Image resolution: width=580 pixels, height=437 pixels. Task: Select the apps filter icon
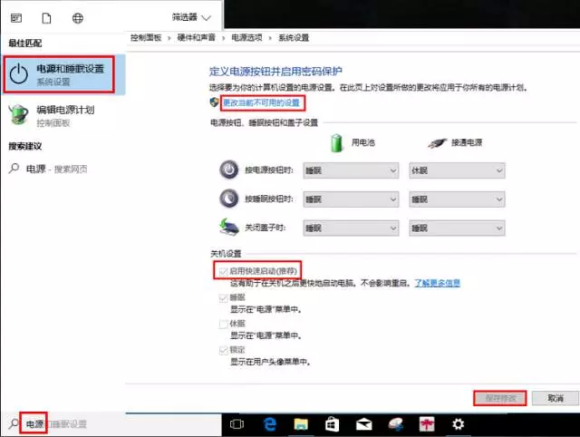click(x=16, y=18)
